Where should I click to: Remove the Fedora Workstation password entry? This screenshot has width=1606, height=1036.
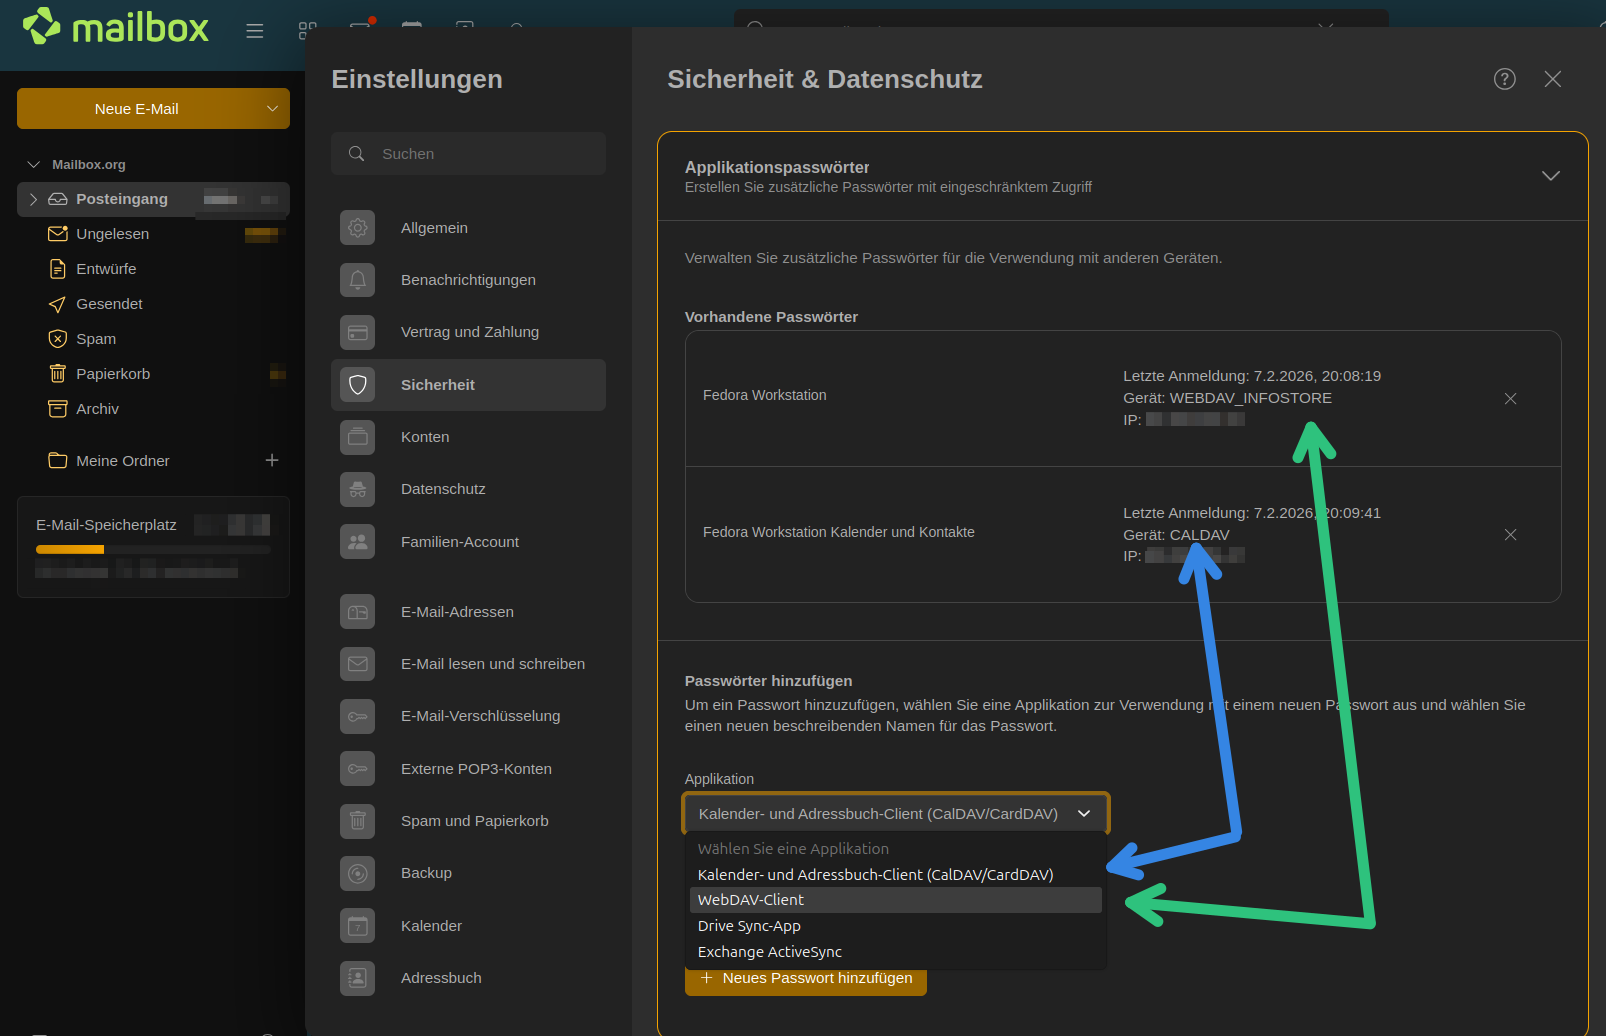1510,399
